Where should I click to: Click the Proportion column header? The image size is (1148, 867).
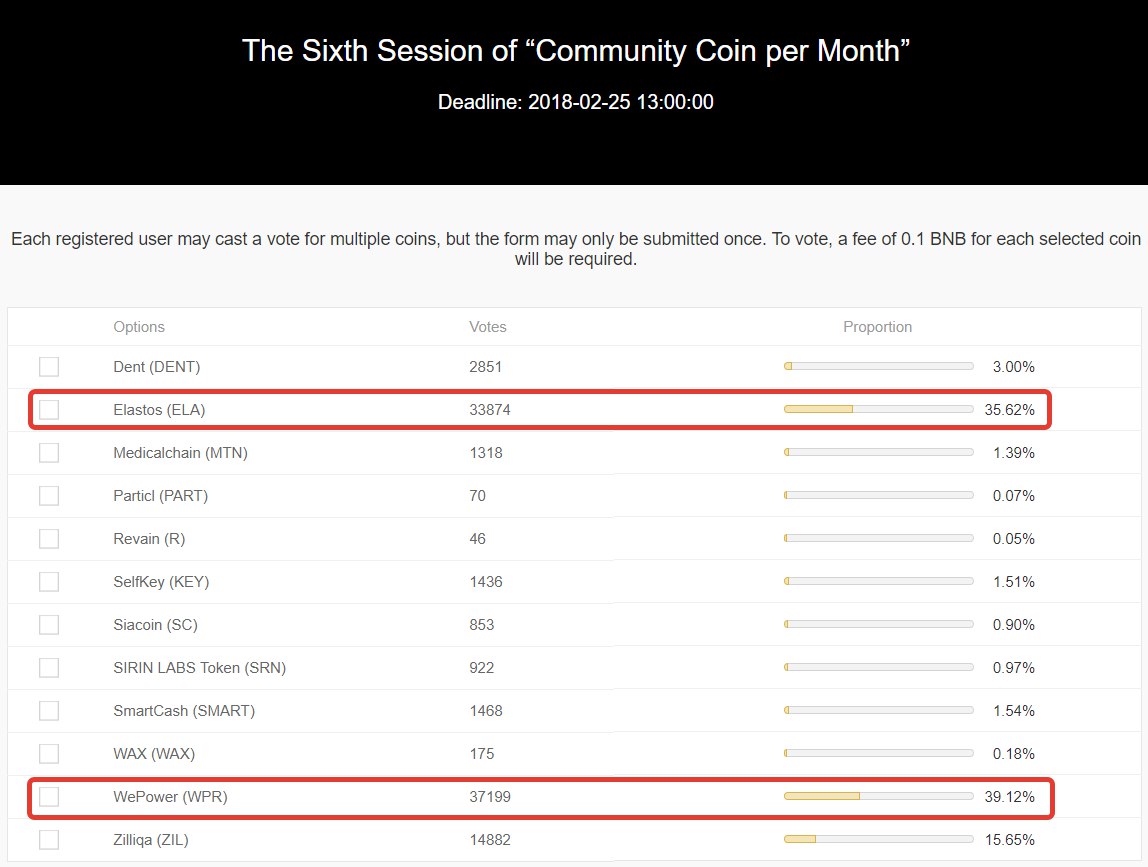877,327
